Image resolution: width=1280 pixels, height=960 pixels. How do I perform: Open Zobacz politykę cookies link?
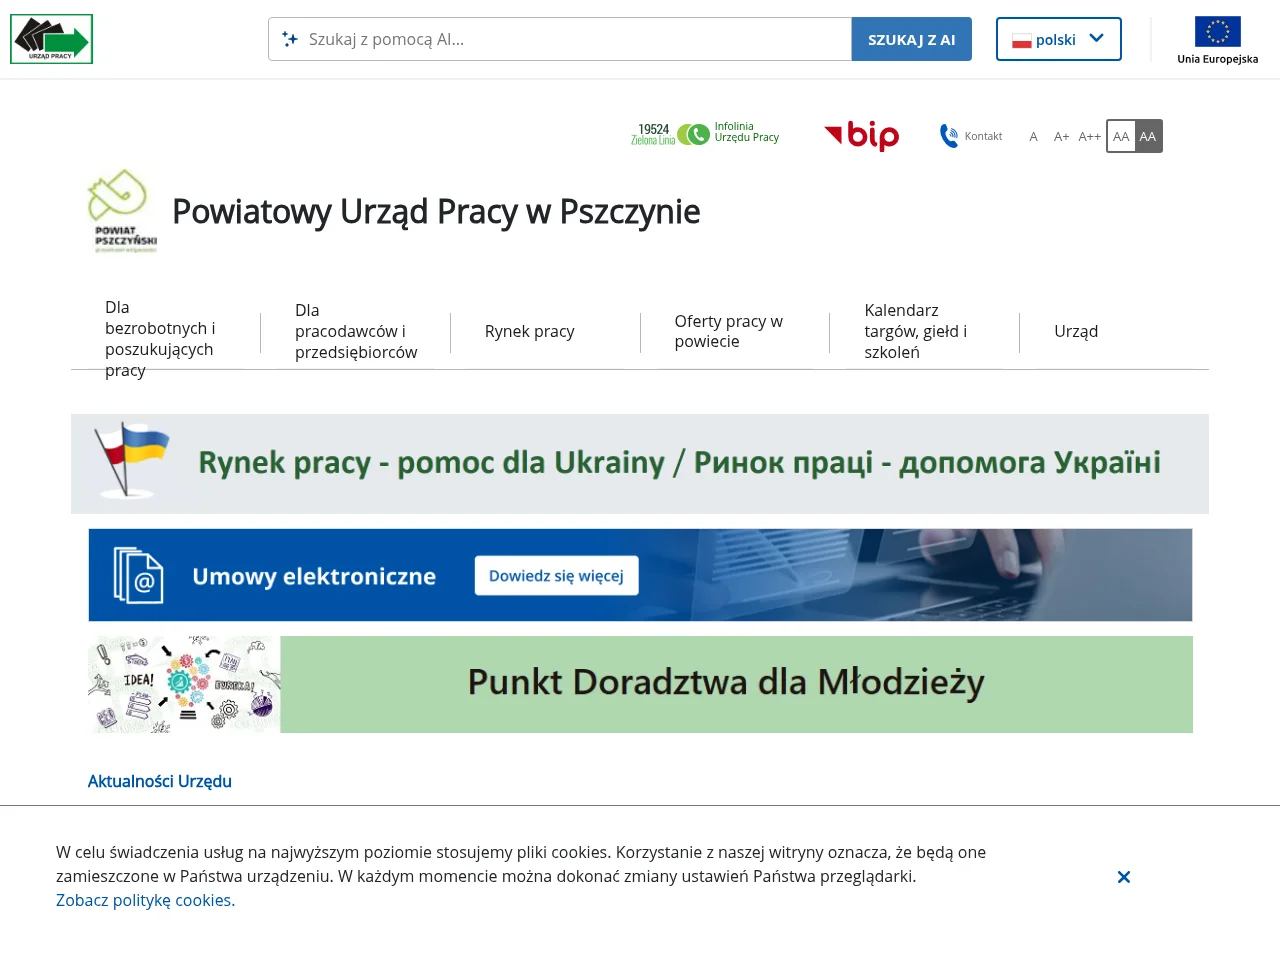coord(146,900)
